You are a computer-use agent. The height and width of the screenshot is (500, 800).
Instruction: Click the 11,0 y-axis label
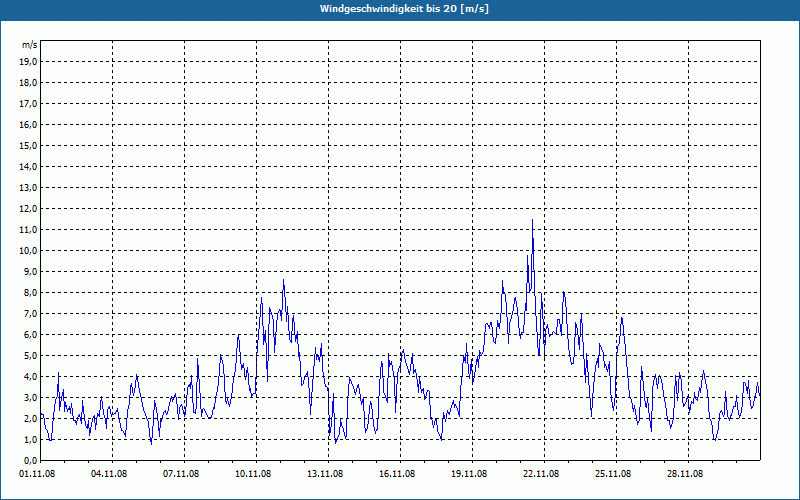28,230
